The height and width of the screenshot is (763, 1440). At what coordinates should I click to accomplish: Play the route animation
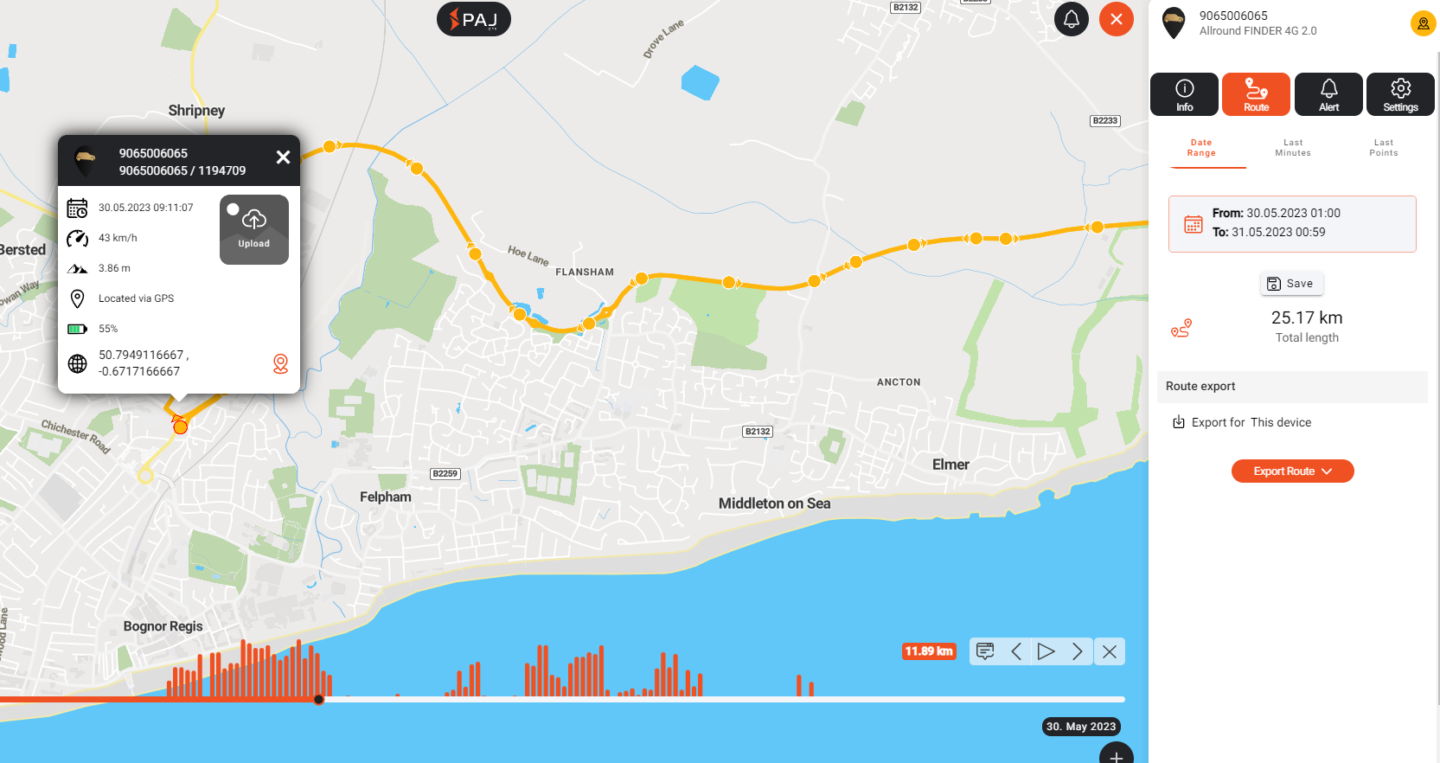[1046, 652]
